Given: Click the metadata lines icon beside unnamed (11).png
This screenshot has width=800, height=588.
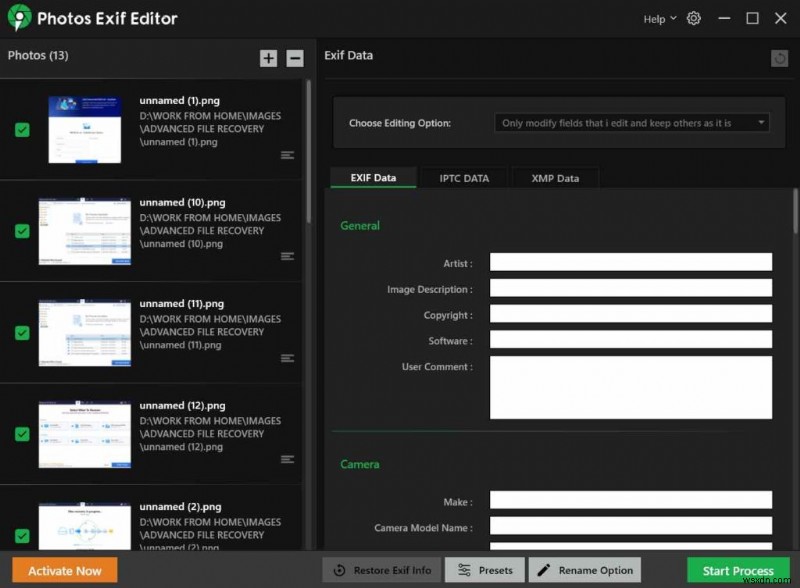Looking at the screenshot, I should (287, 357).
